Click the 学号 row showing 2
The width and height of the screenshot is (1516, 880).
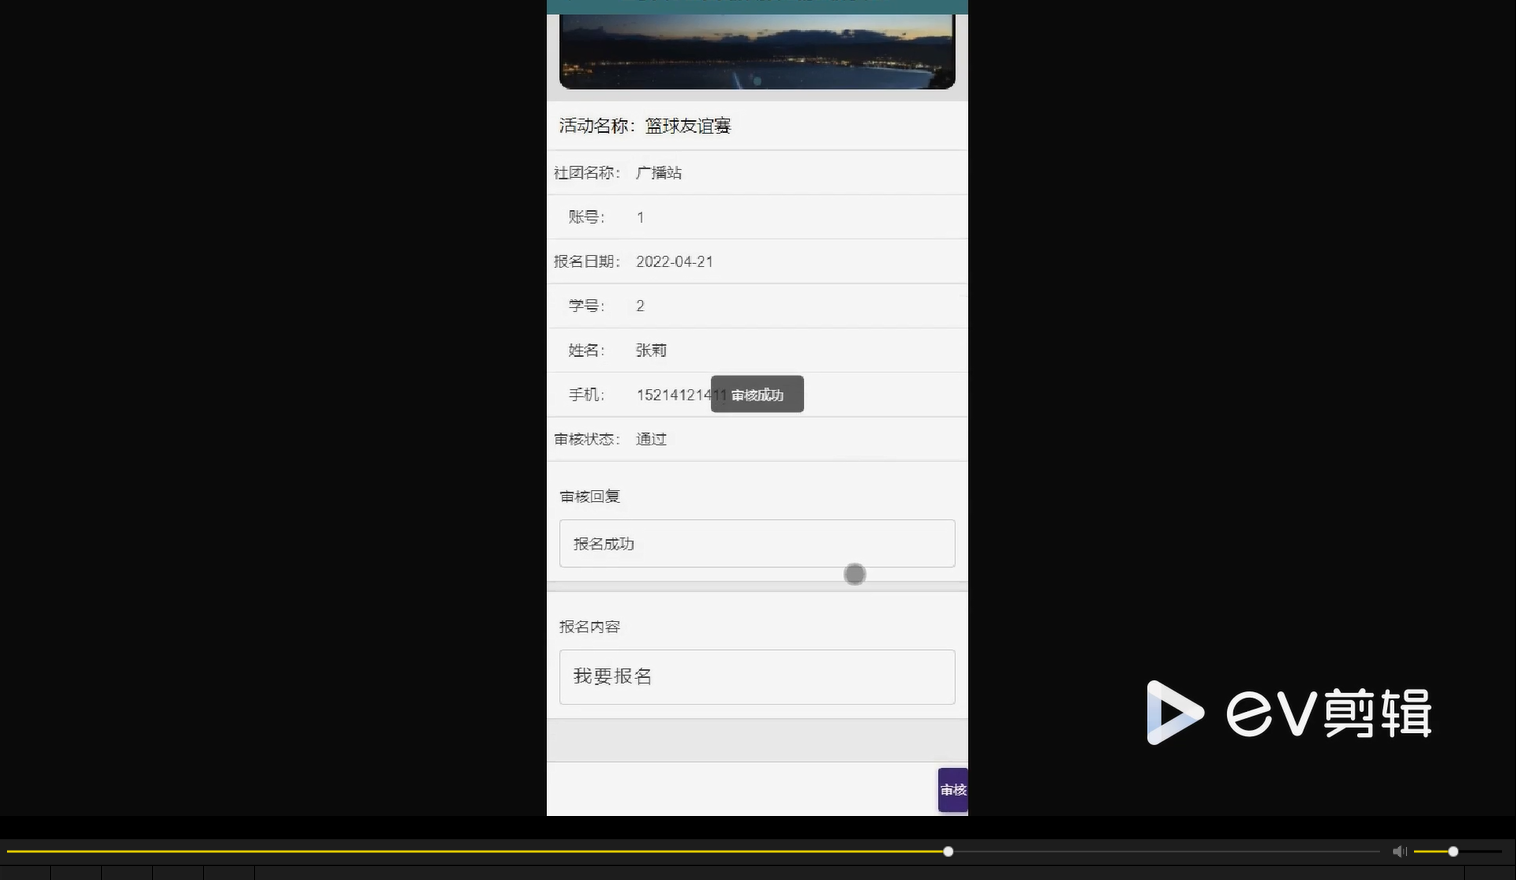640,305
